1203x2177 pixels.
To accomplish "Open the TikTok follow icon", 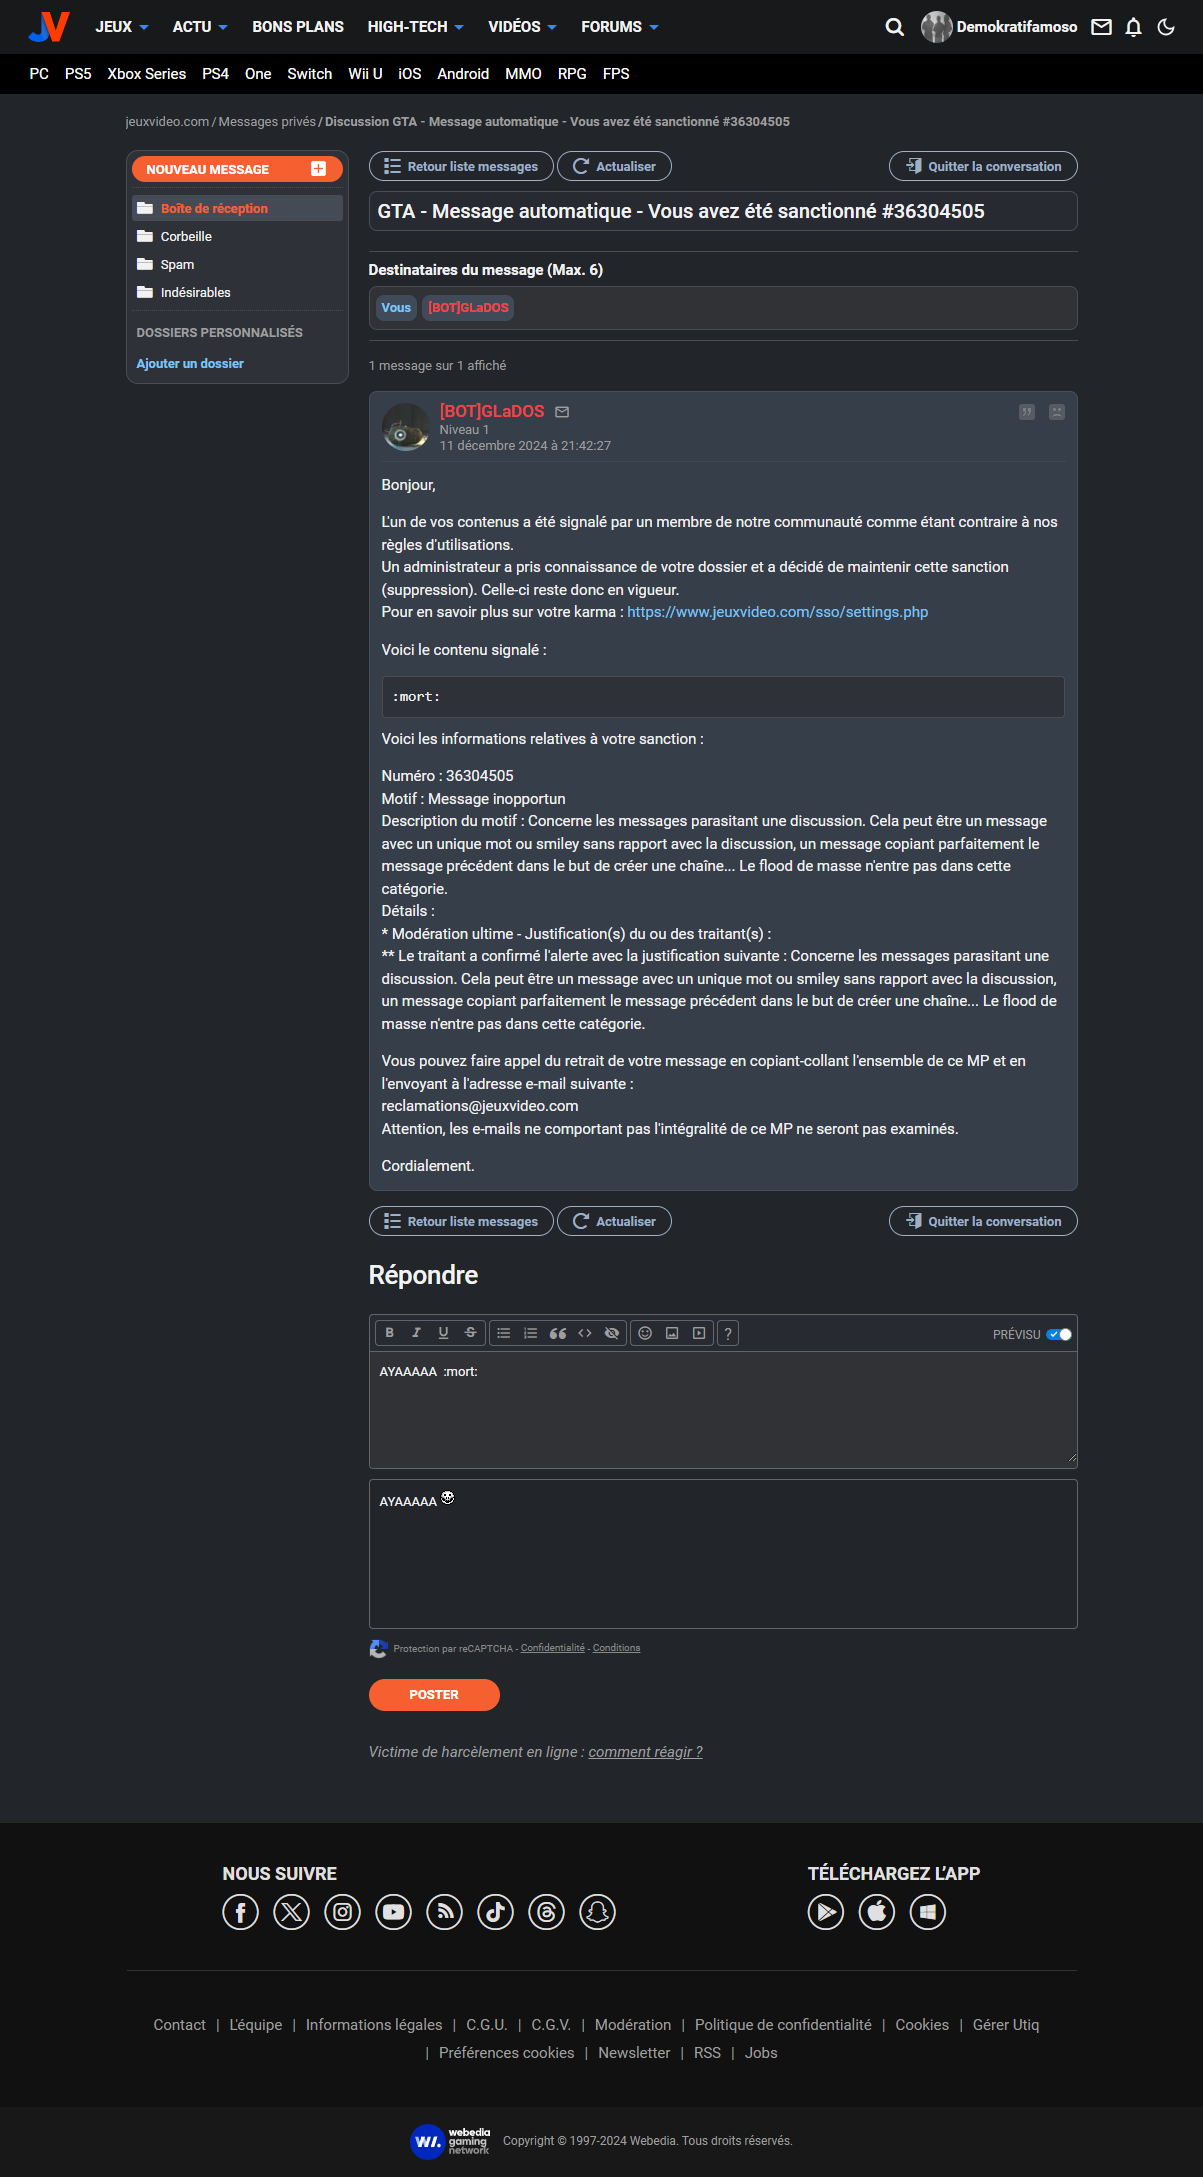I will coord(495,1912).
